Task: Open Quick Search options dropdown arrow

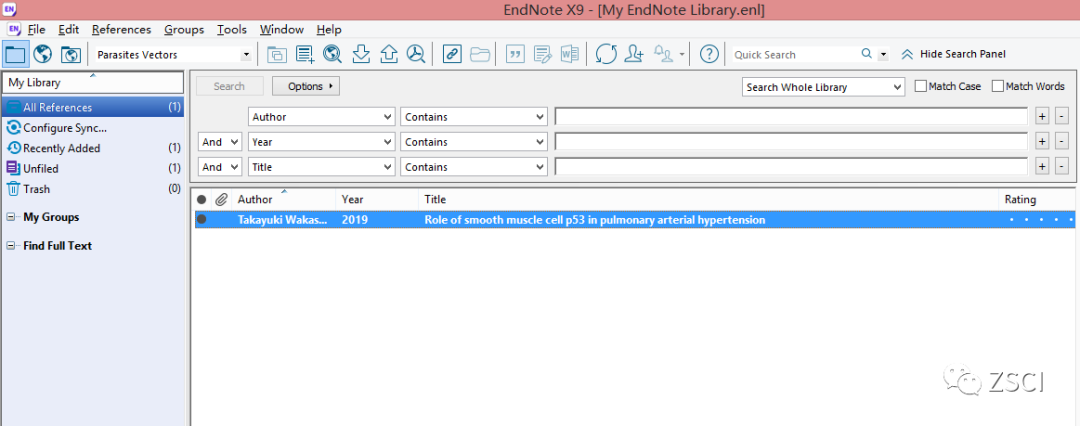Action: point(883,54)
